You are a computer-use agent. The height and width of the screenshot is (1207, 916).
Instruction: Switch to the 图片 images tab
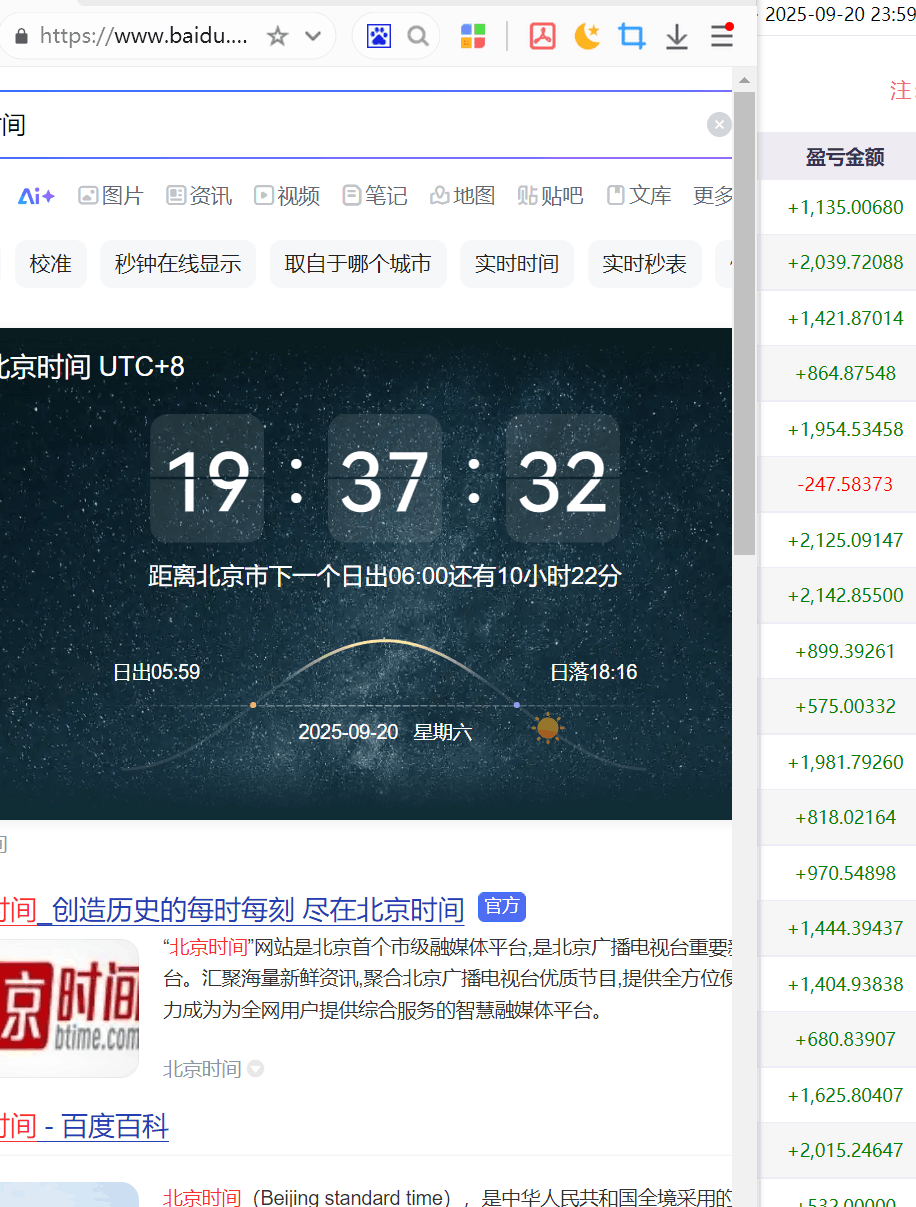tap(111, 196)
